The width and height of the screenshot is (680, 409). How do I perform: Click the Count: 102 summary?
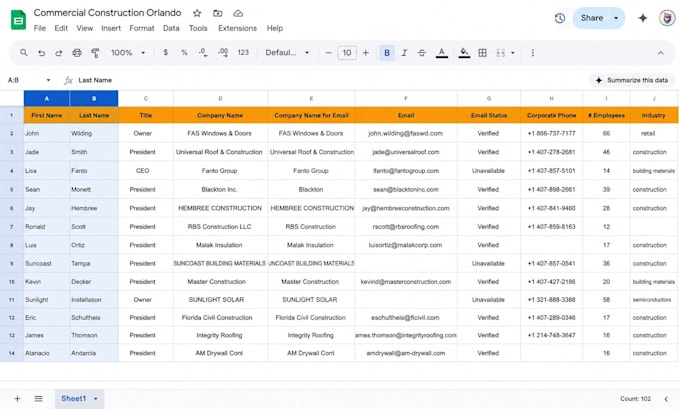tap(635, 399)
